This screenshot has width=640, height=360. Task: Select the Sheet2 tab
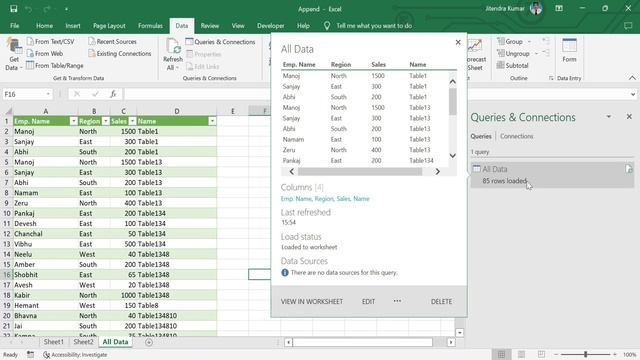83,342
